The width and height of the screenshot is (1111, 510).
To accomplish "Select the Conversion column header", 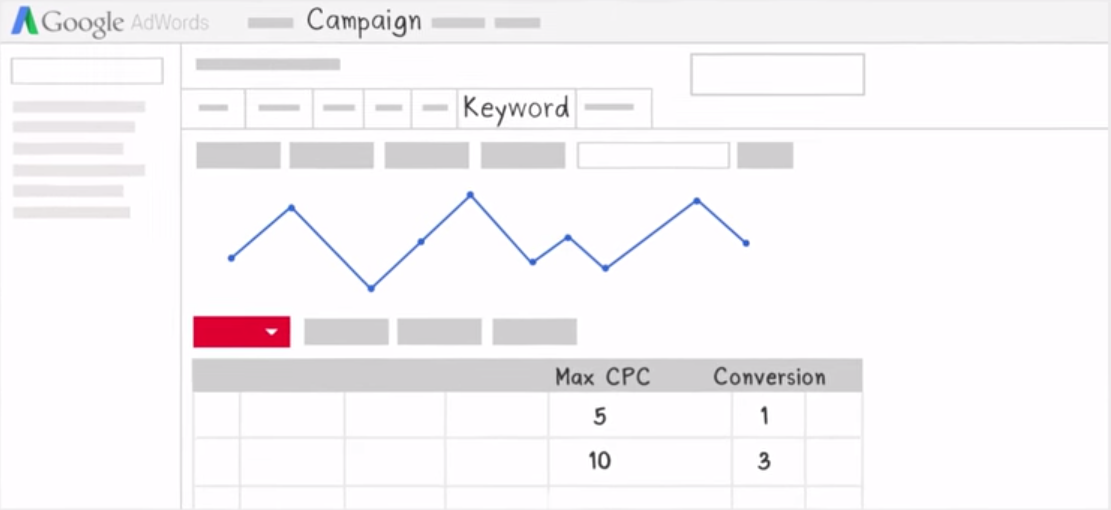I will (769, 377).
